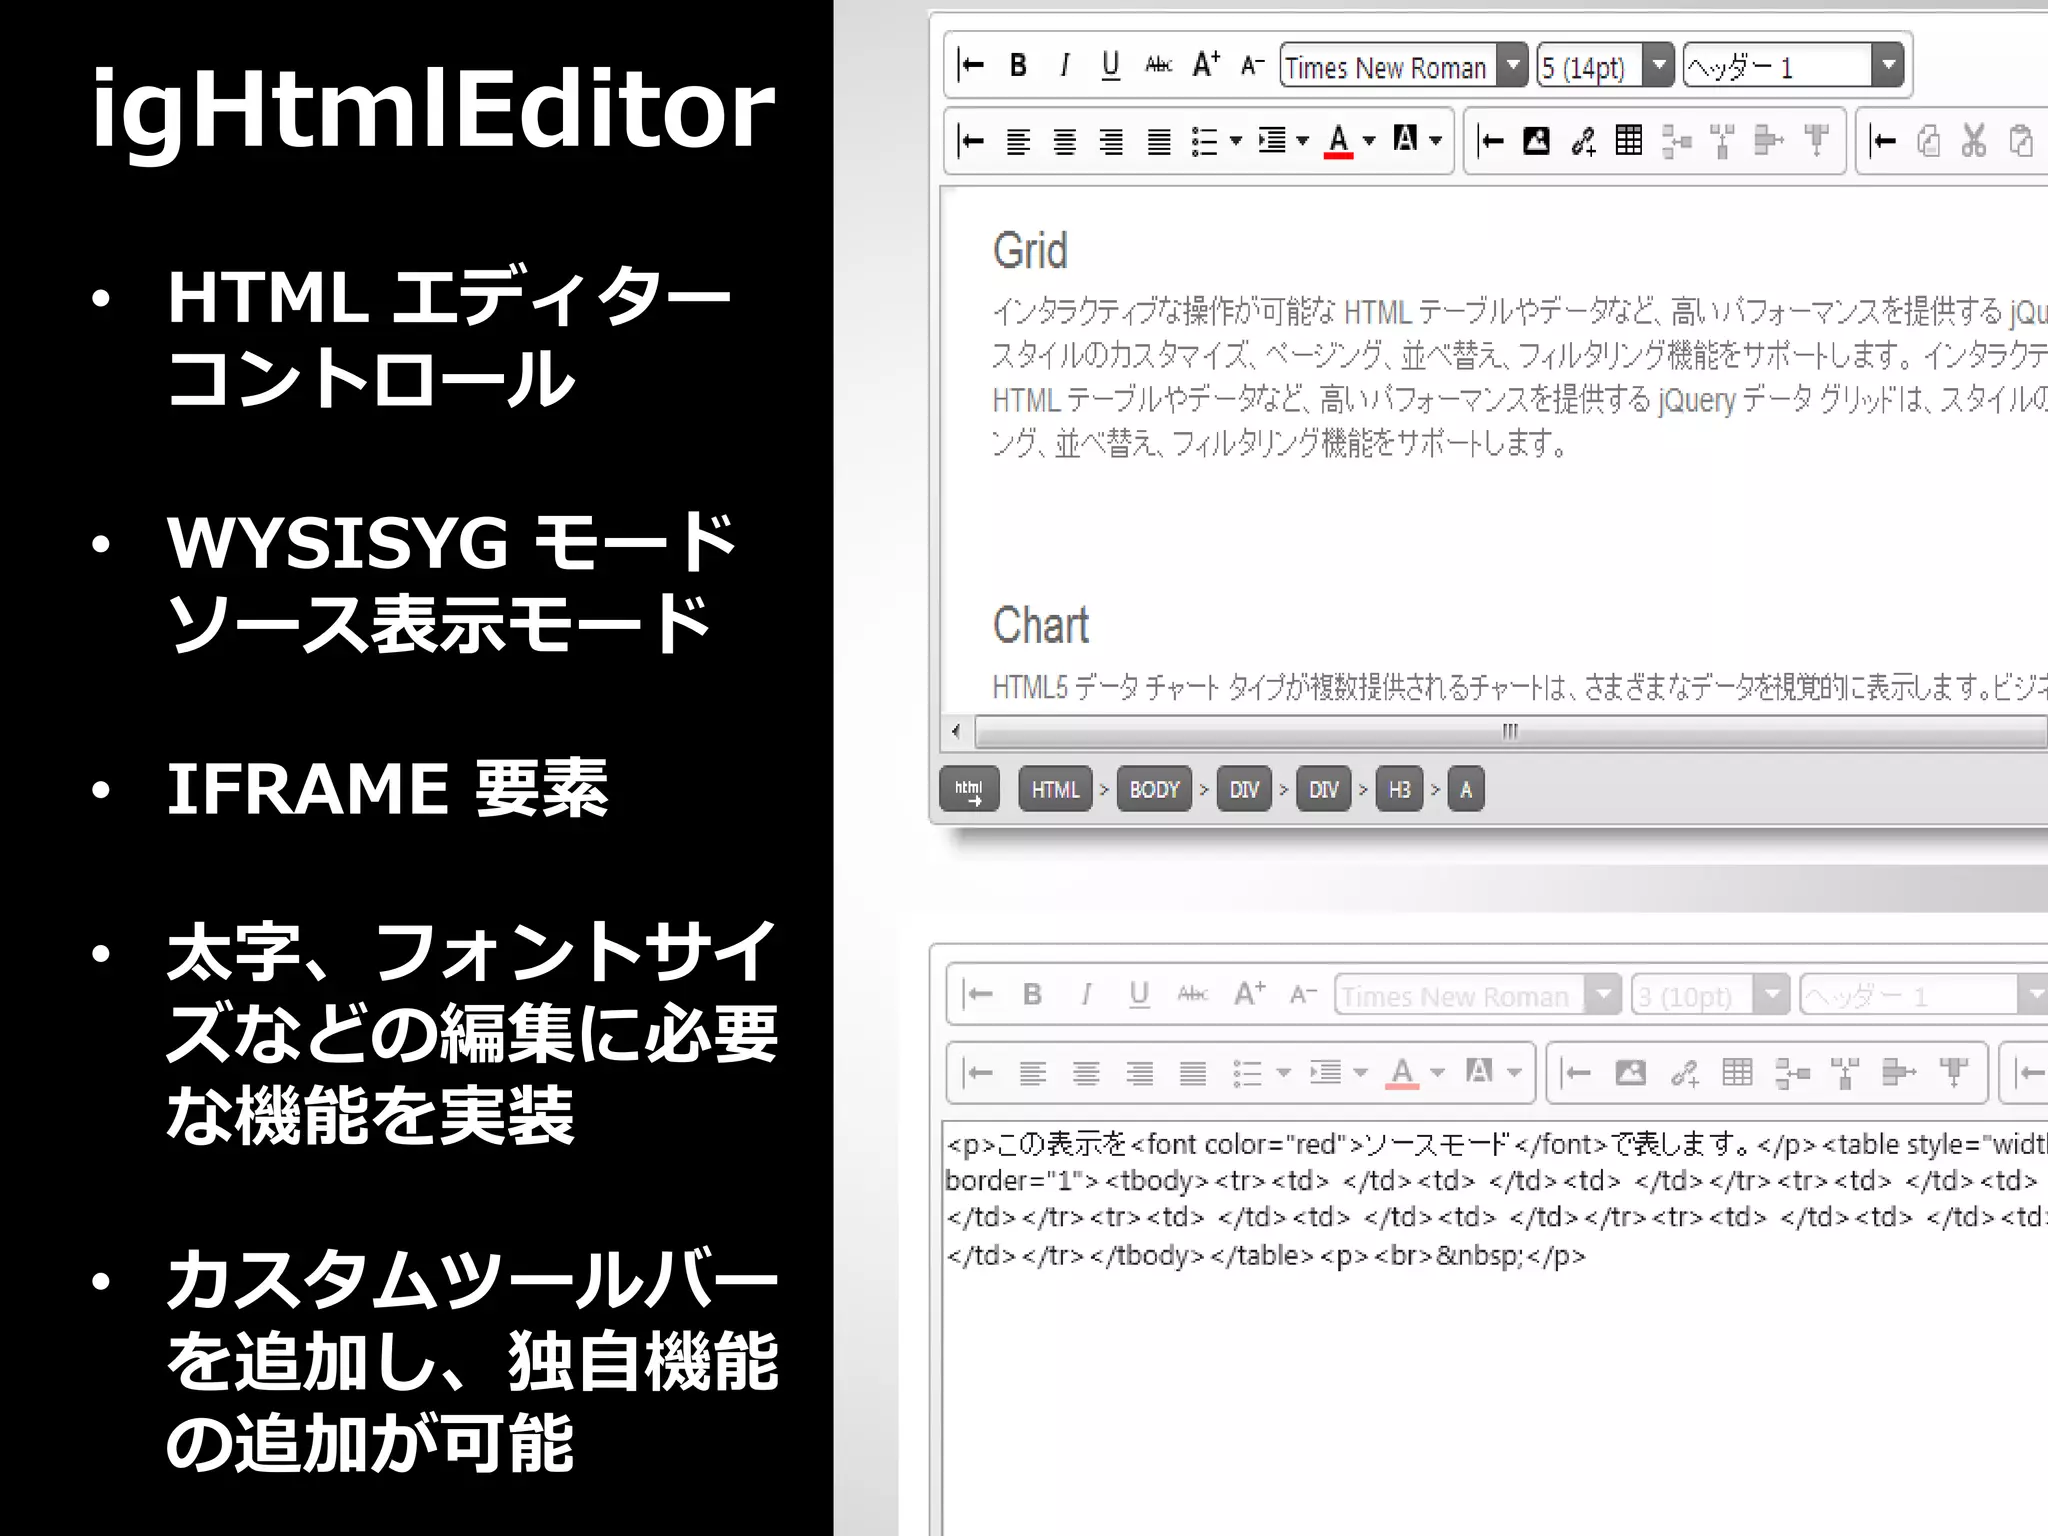
Task: Select the second DIV breadcrumb item
Action: [x=1323, y=789]
